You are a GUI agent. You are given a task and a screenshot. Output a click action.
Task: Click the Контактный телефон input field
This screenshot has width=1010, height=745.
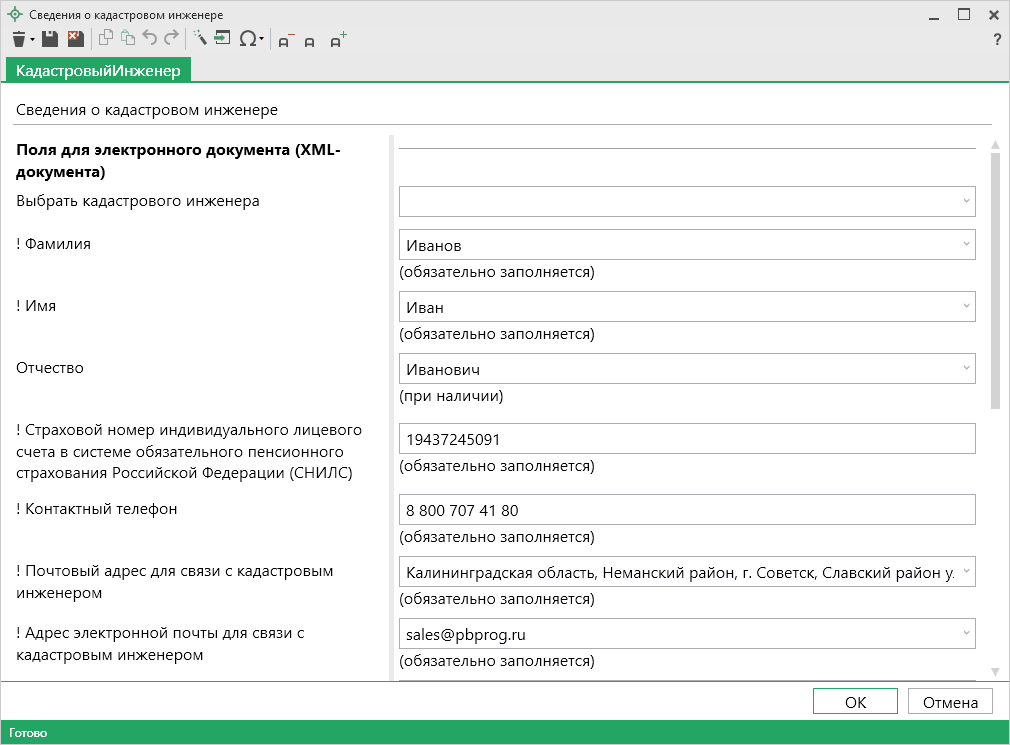[x=686, y=510]
